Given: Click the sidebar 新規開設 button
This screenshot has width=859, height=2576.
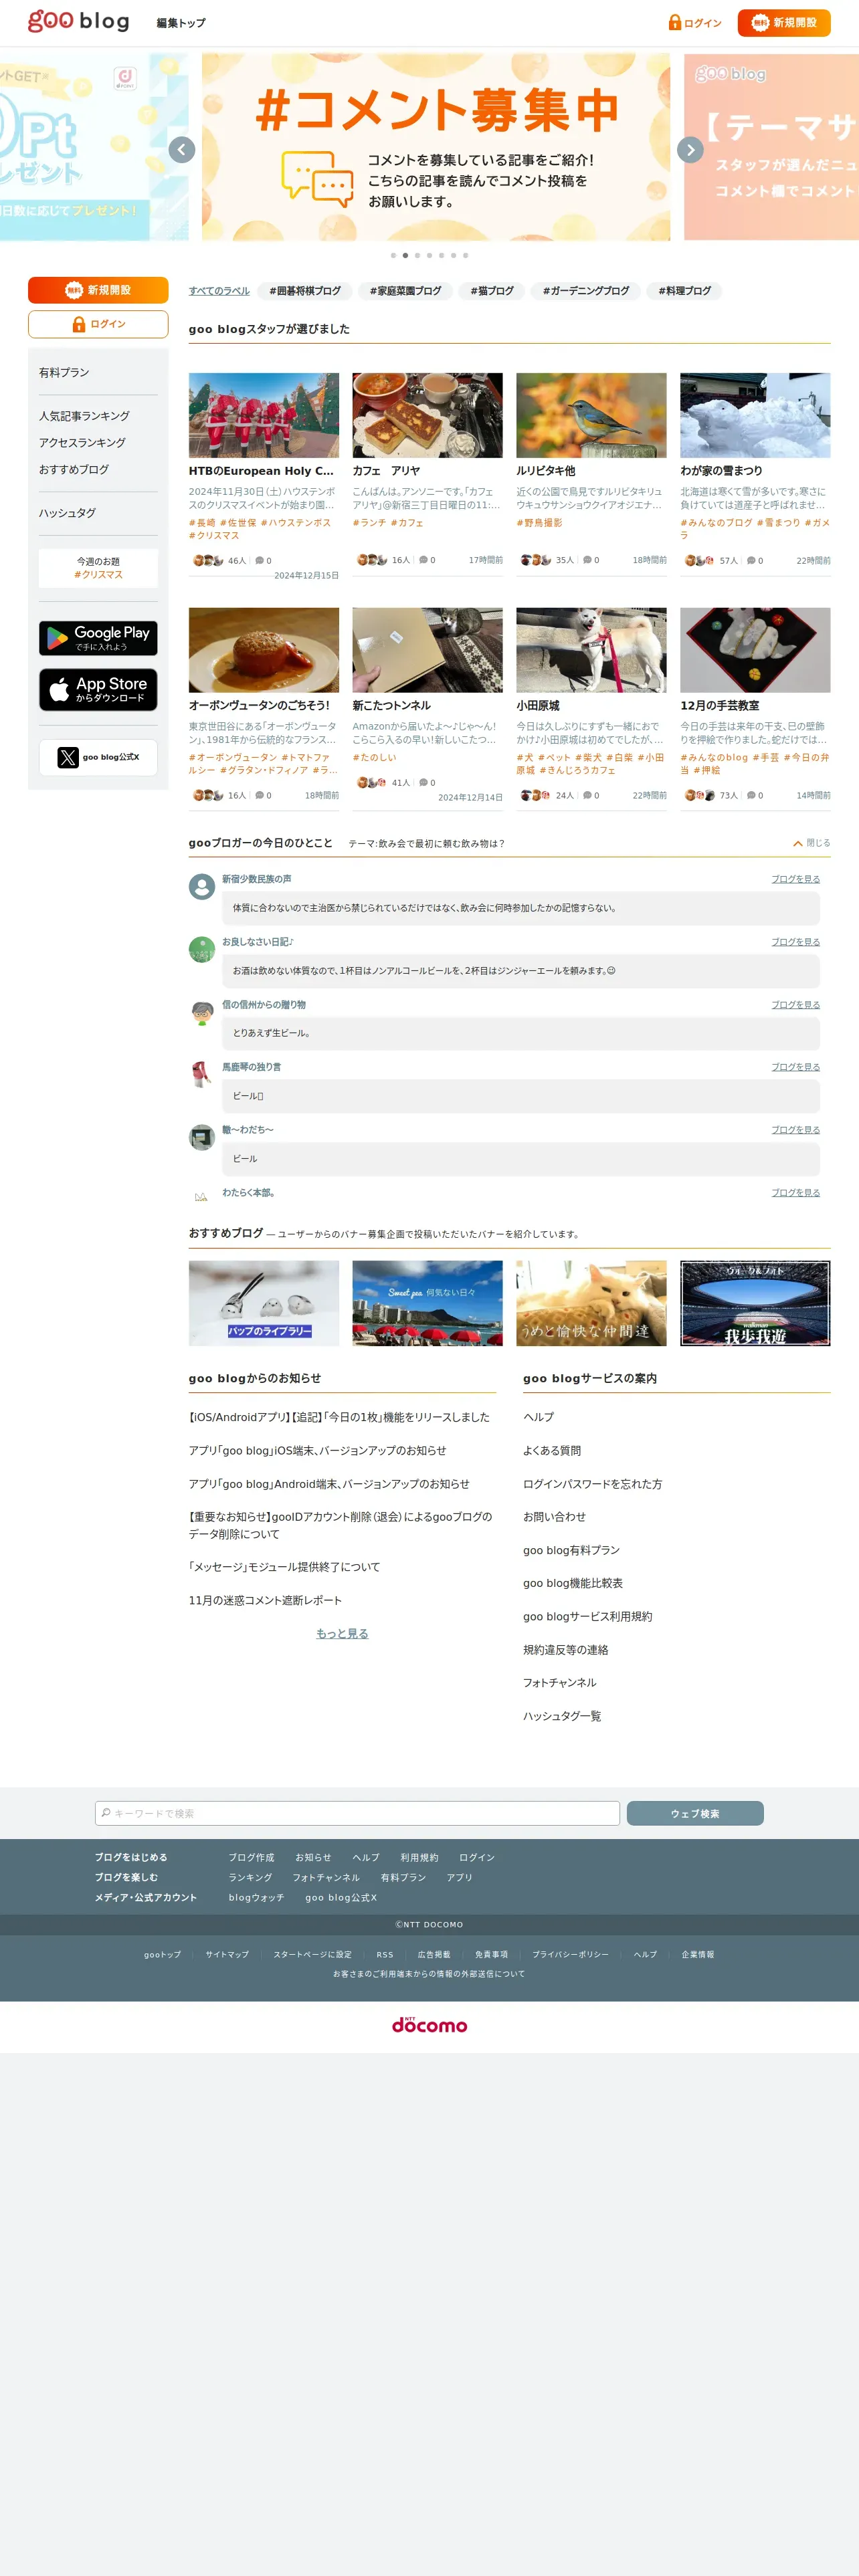Looking at the screenshot, I should point(98,290).
